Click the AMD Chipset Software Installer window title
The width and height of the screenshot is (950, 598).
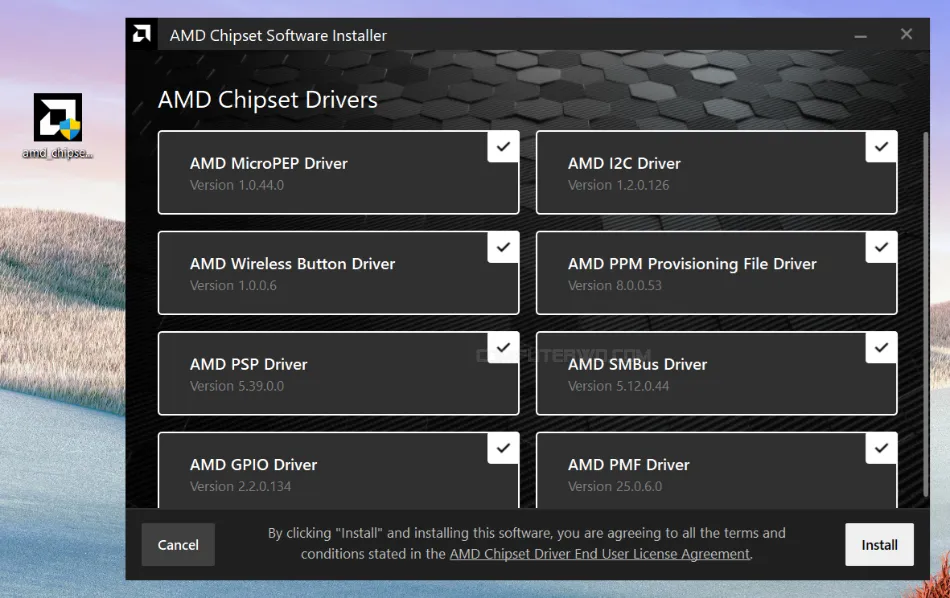278,36
